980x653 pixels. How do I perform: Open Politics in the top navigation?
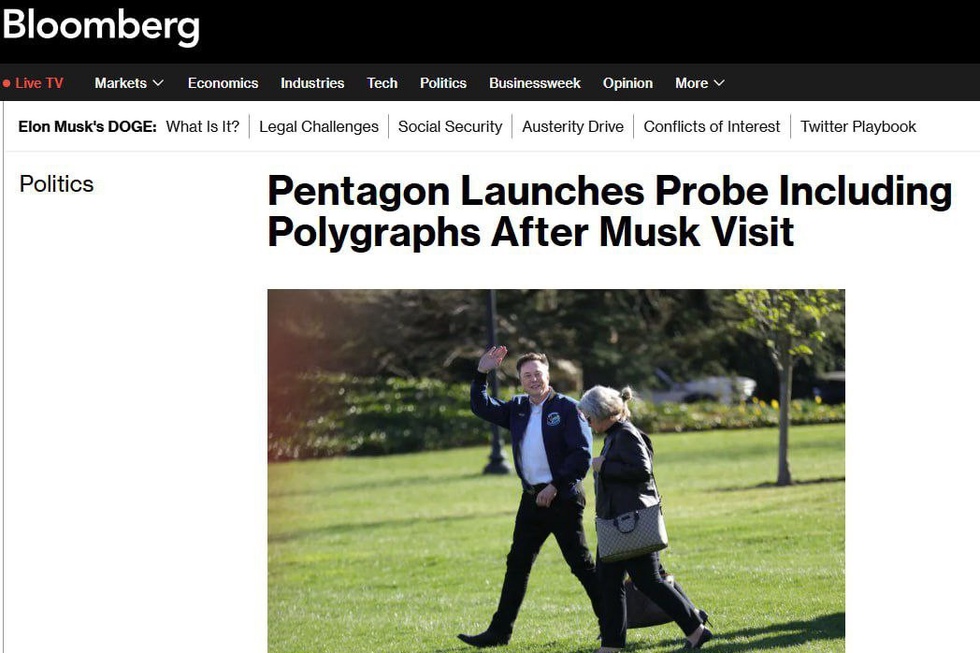[443, 83]
